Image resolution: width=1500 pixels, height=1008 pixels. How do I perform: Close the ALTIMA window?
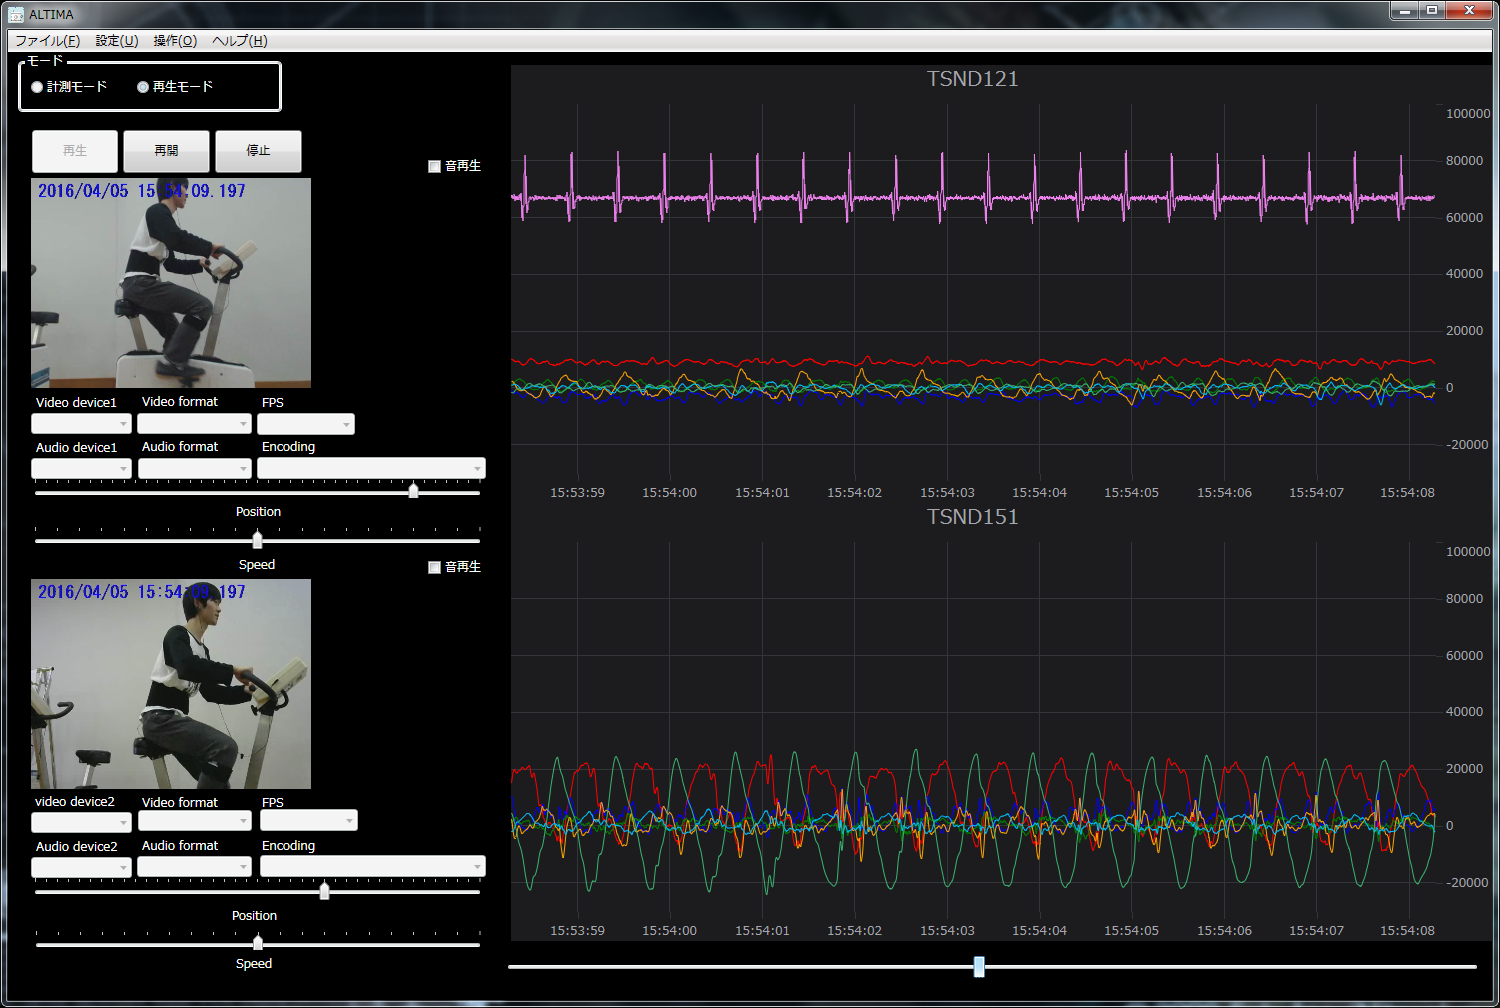[1469, 11]
